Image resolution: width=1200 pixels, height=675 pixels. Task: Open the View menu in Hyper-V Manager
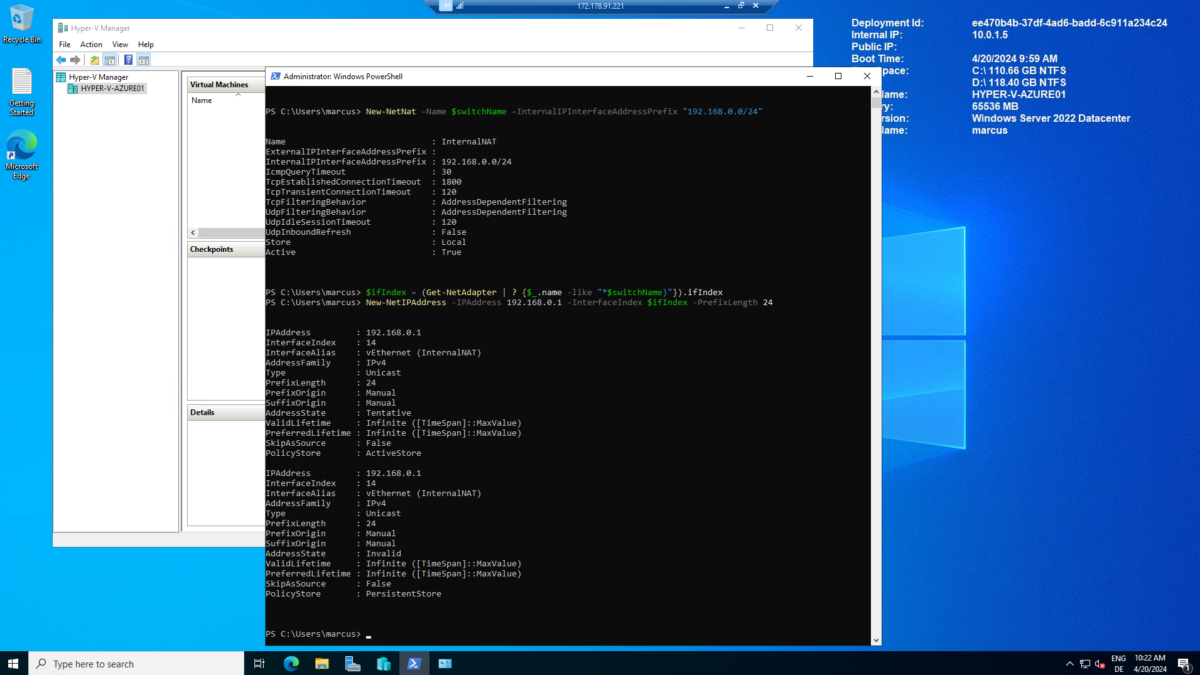tap(120, 44)
